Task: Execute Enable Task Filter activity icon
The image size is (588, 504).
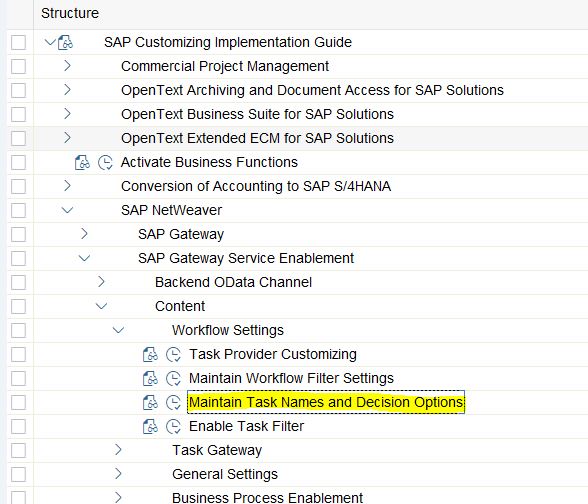Action: (x=174, y=427)
